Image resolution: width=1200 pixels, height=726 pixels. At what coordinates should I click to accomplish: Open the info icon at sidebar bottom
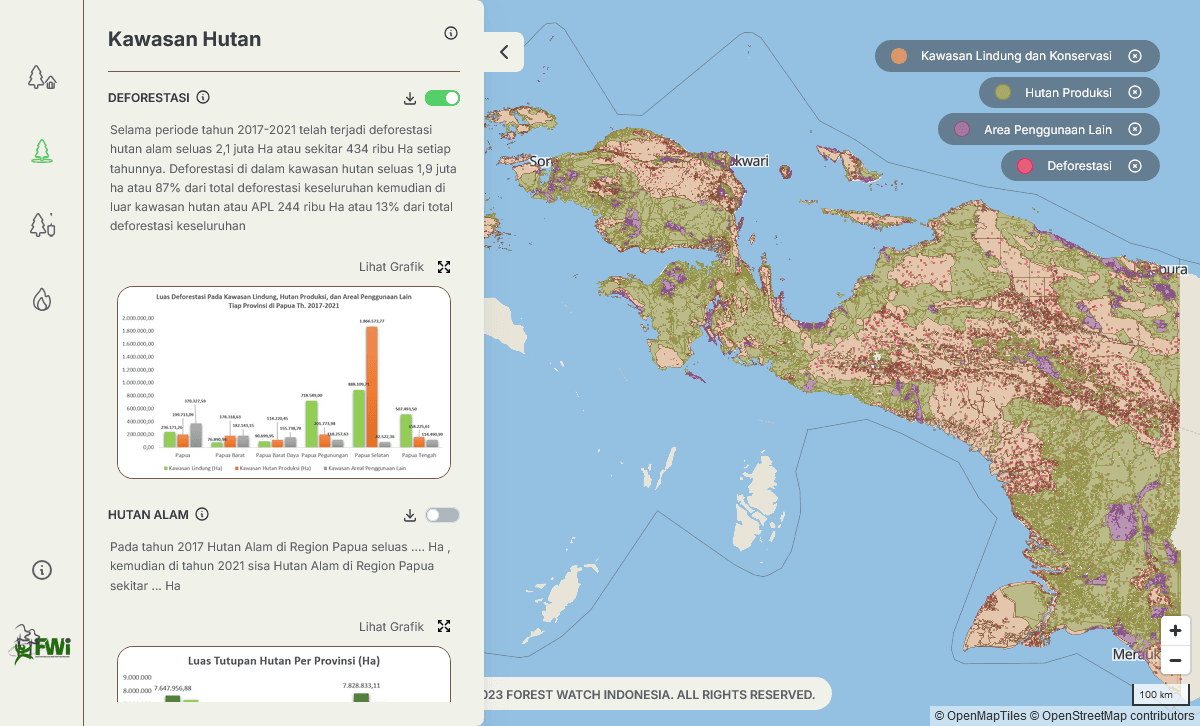point(41,570)
